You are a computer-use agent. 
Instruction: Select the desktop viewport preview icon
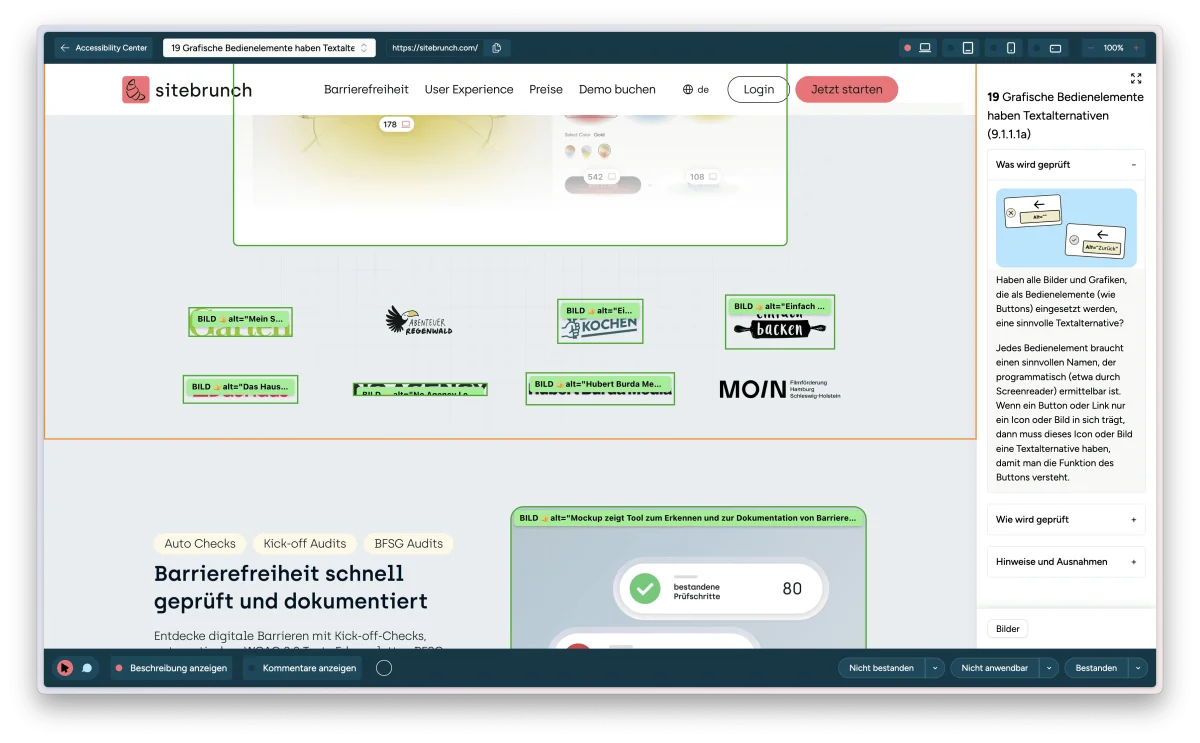point(925,47)
